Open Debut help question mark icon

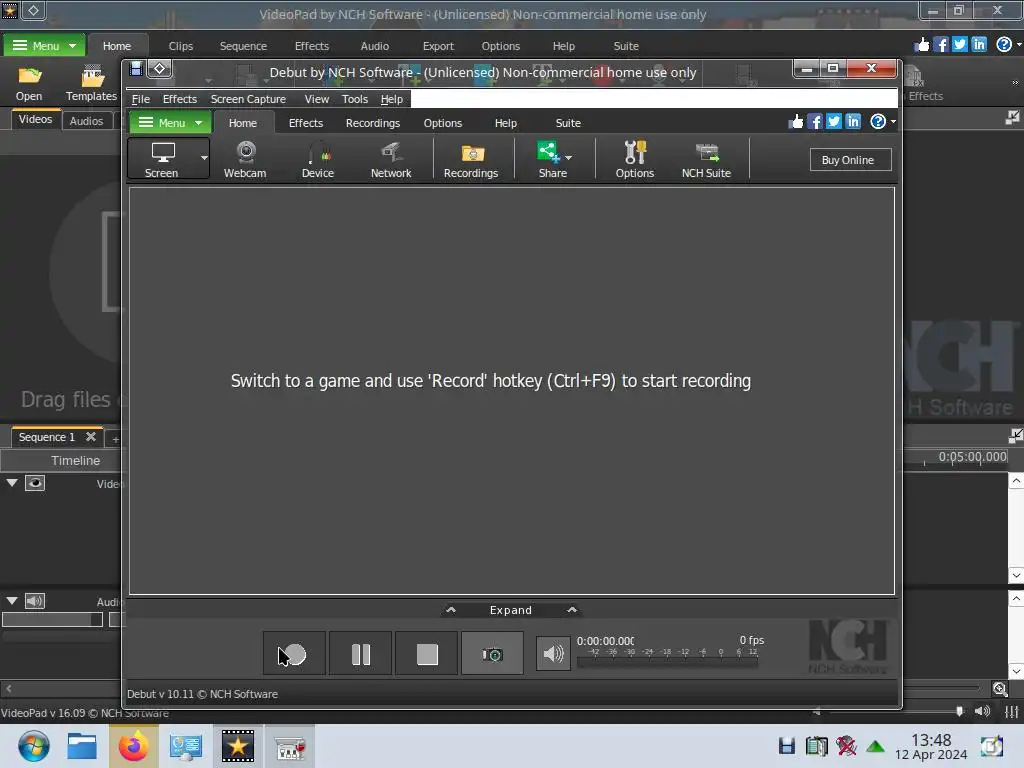[x=878, y=121]
